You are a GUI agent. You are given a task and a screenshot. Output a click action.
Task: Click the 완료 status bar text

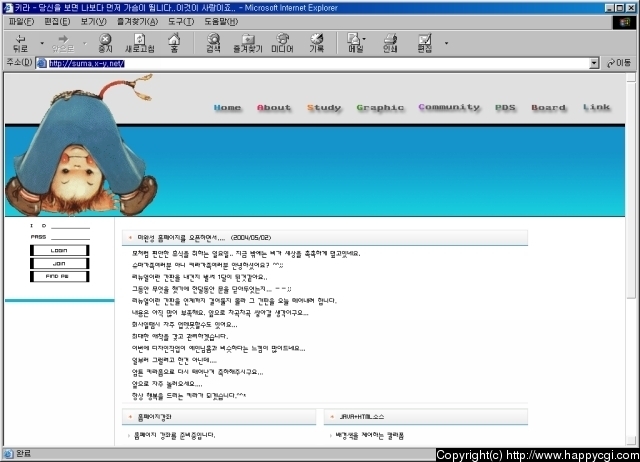pos(23,453)
